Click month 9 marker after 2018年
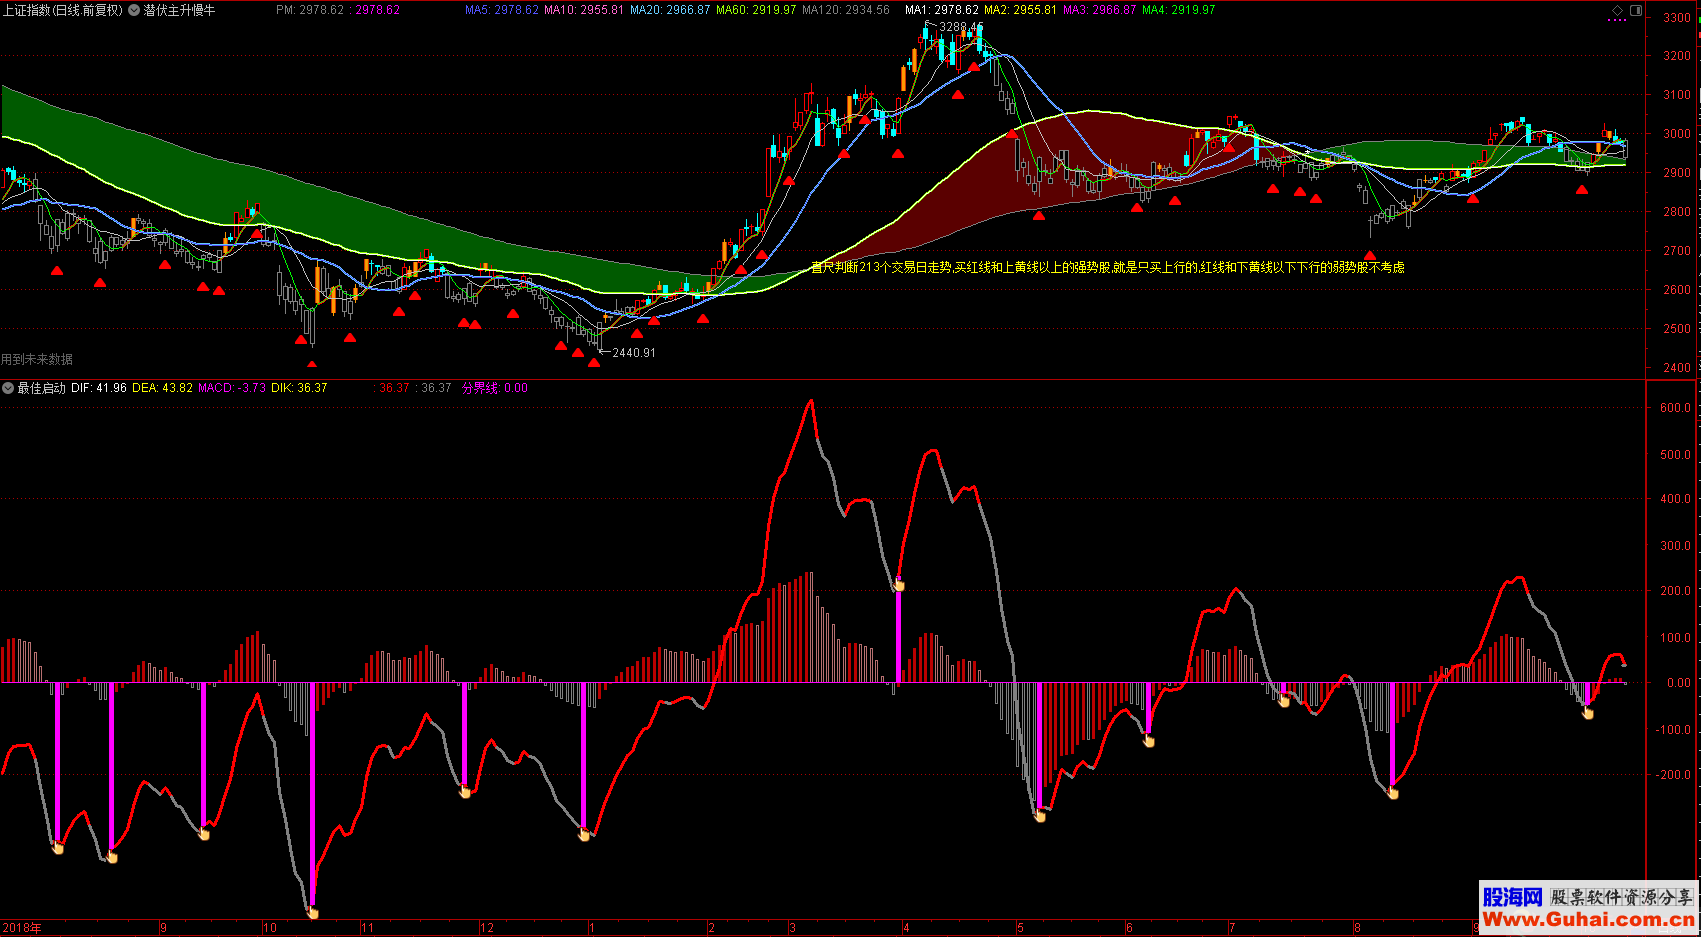 (x=164, y=928)
